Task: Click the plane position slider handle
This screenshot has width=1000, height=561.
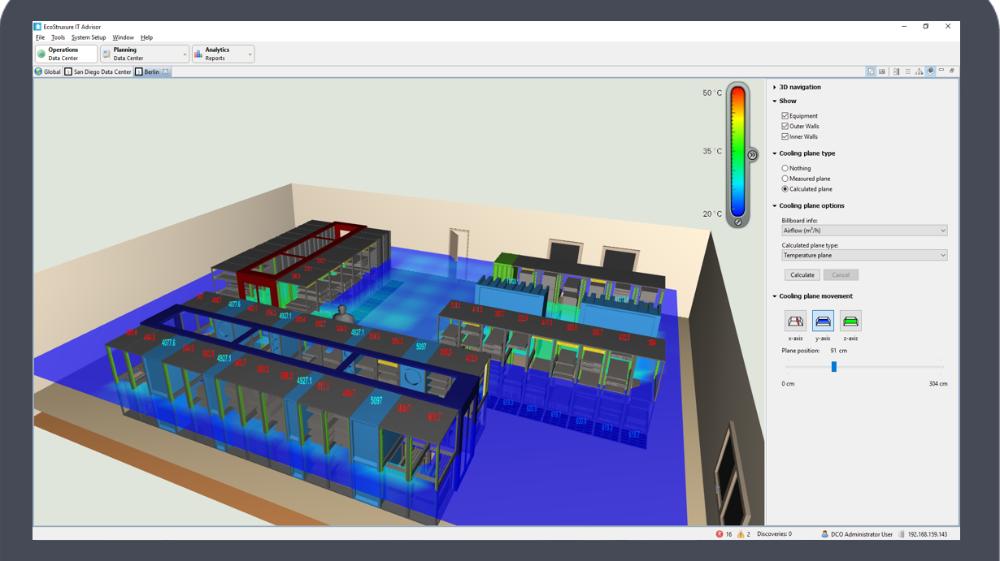Action: tap(834, 367)
